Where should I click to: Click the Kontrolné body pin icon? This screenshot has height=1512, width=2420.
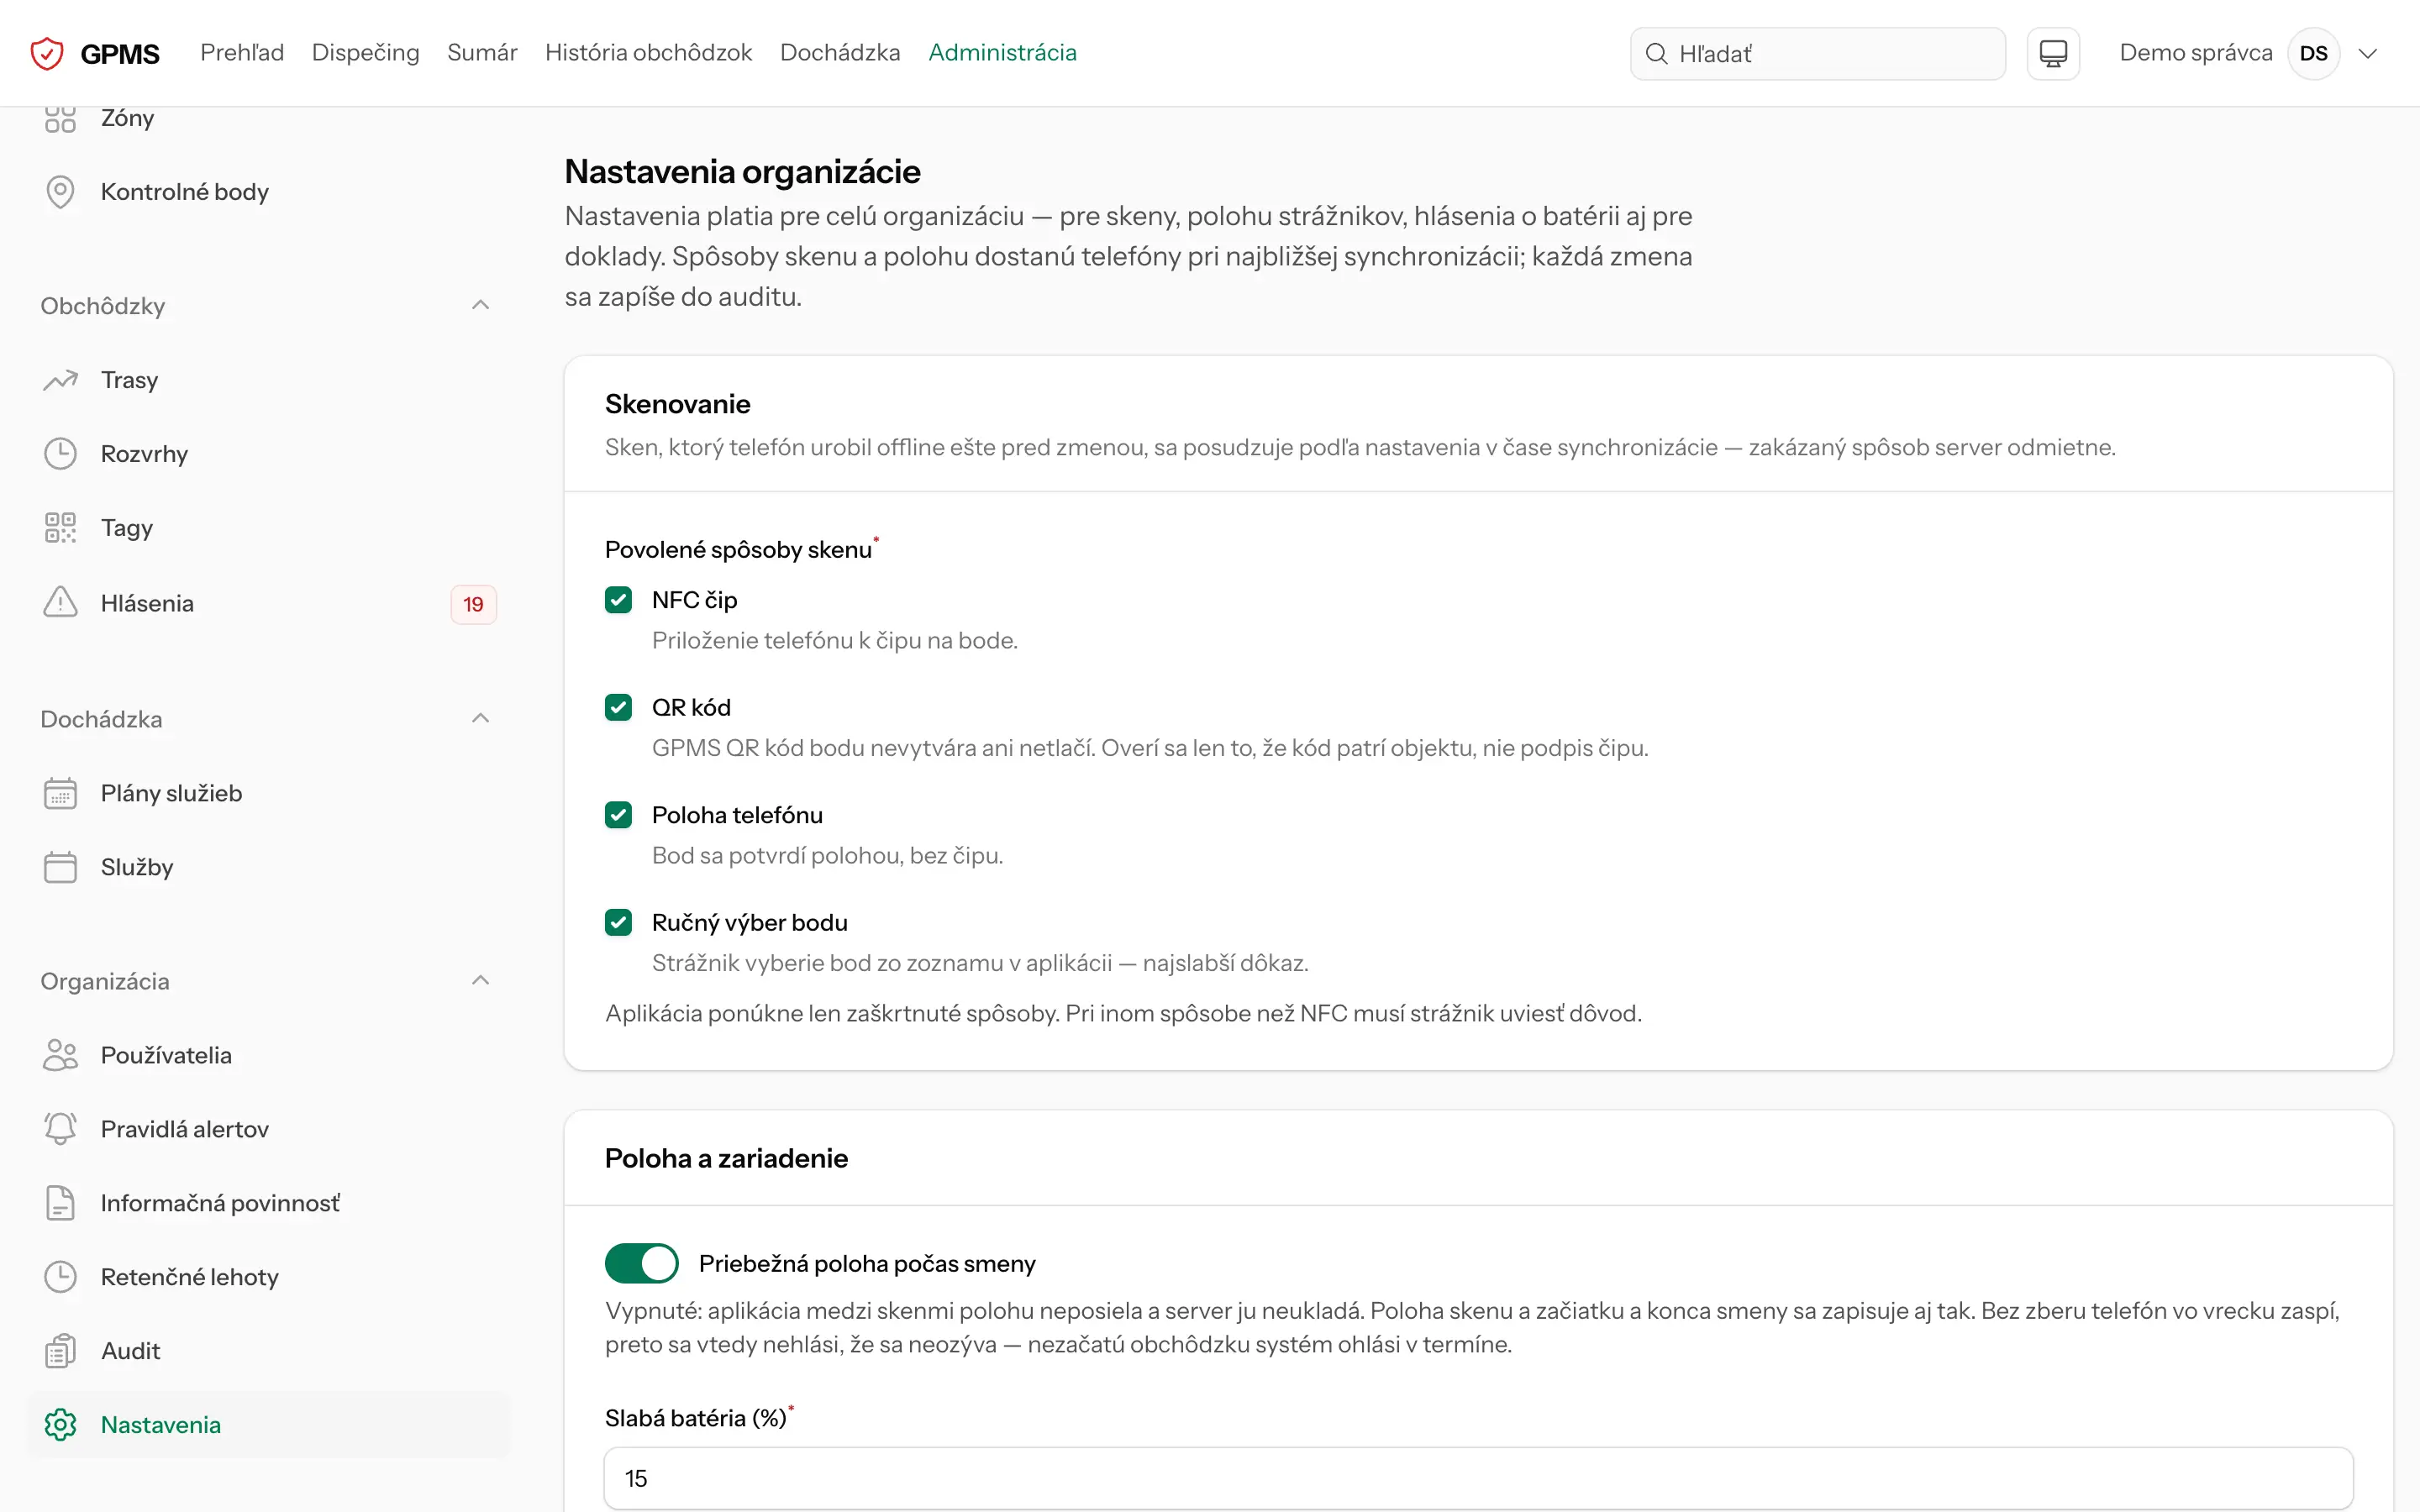tap(60, 192)
